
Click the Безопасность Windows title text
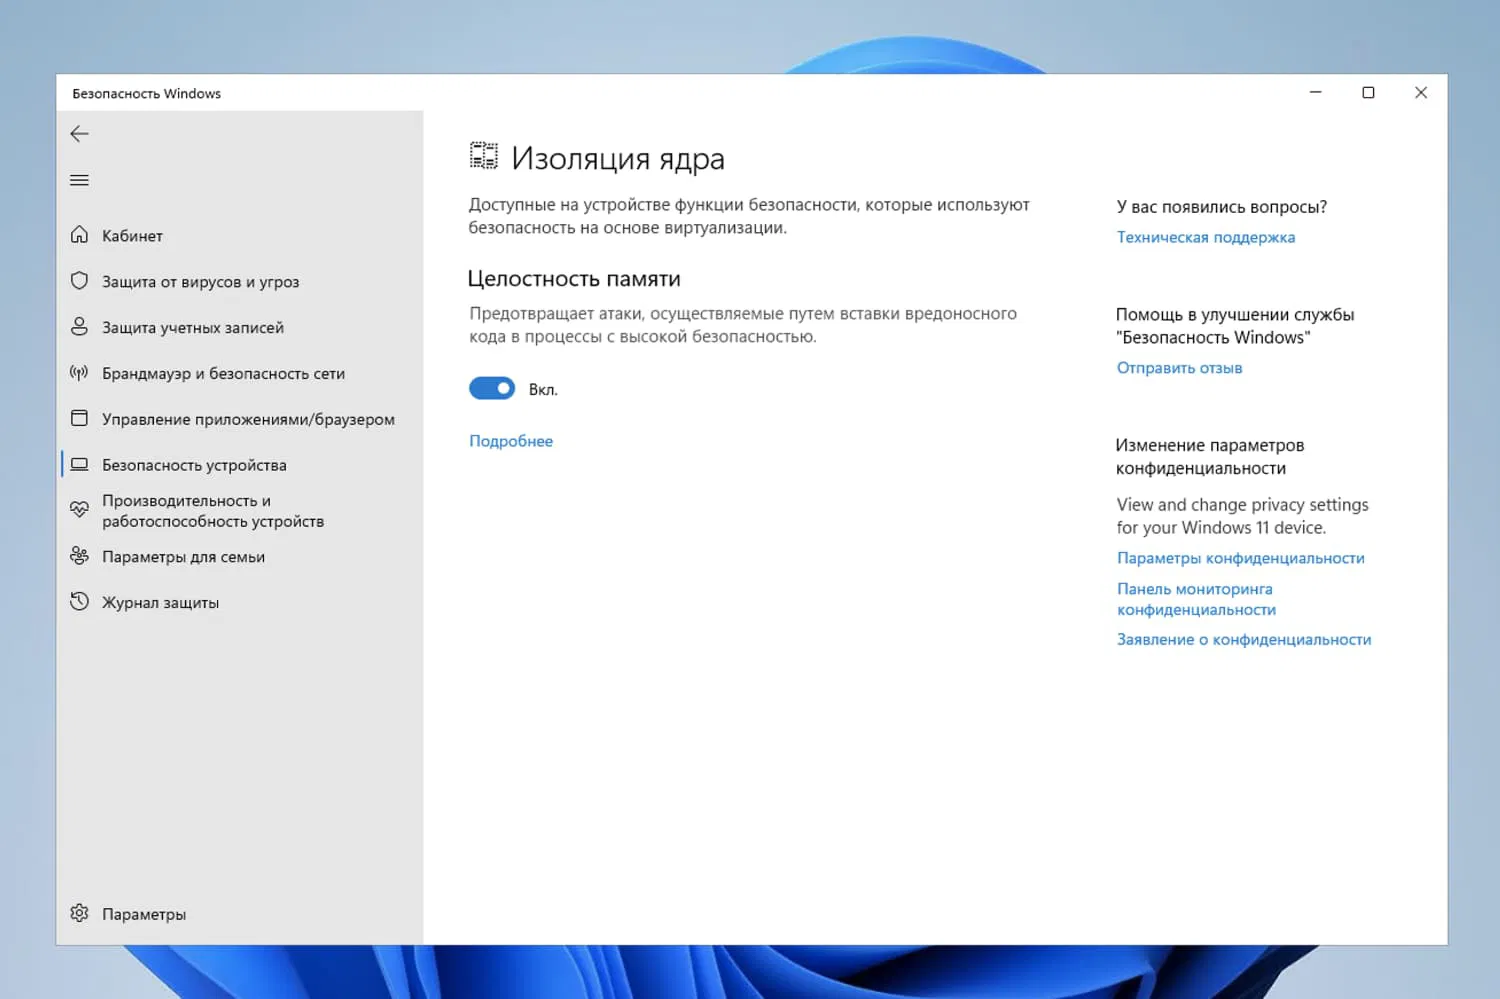tap(147, 93)
